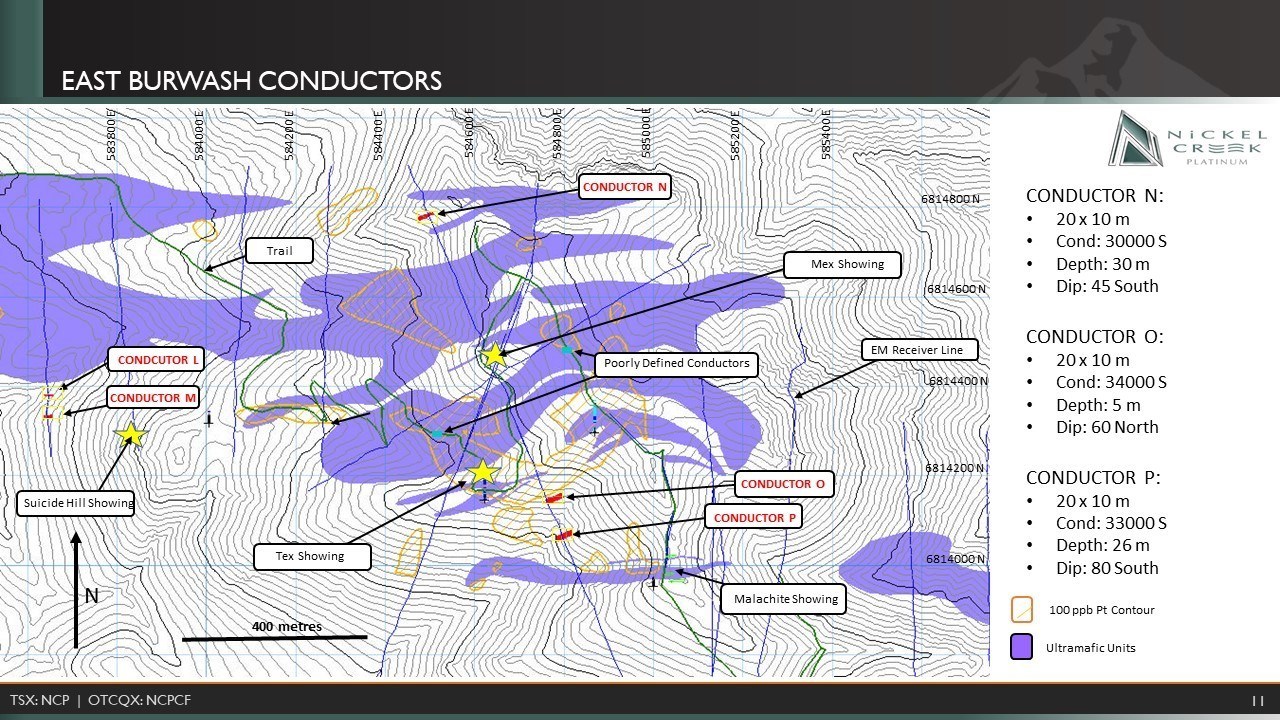Viewport: 1280px width, 720px height.
Task: Click the Ultramafic Units legend text
Action: [1090, 648]
